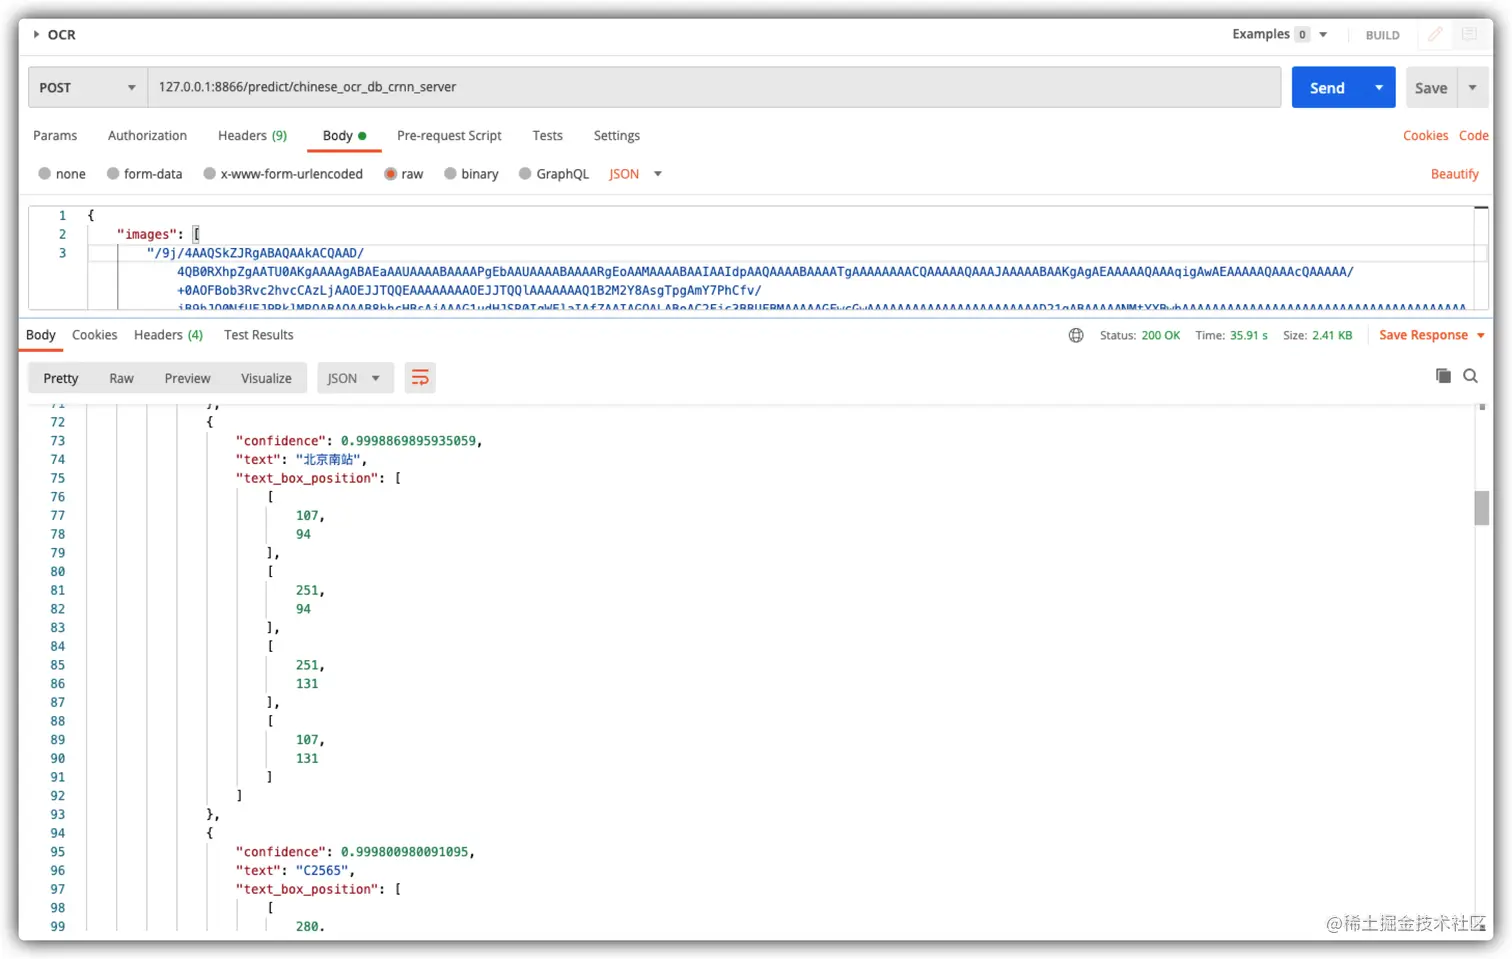Screen dimensions: 1512x959
Task: Click the pencil edit icon
Action: tap(1435, 34)
